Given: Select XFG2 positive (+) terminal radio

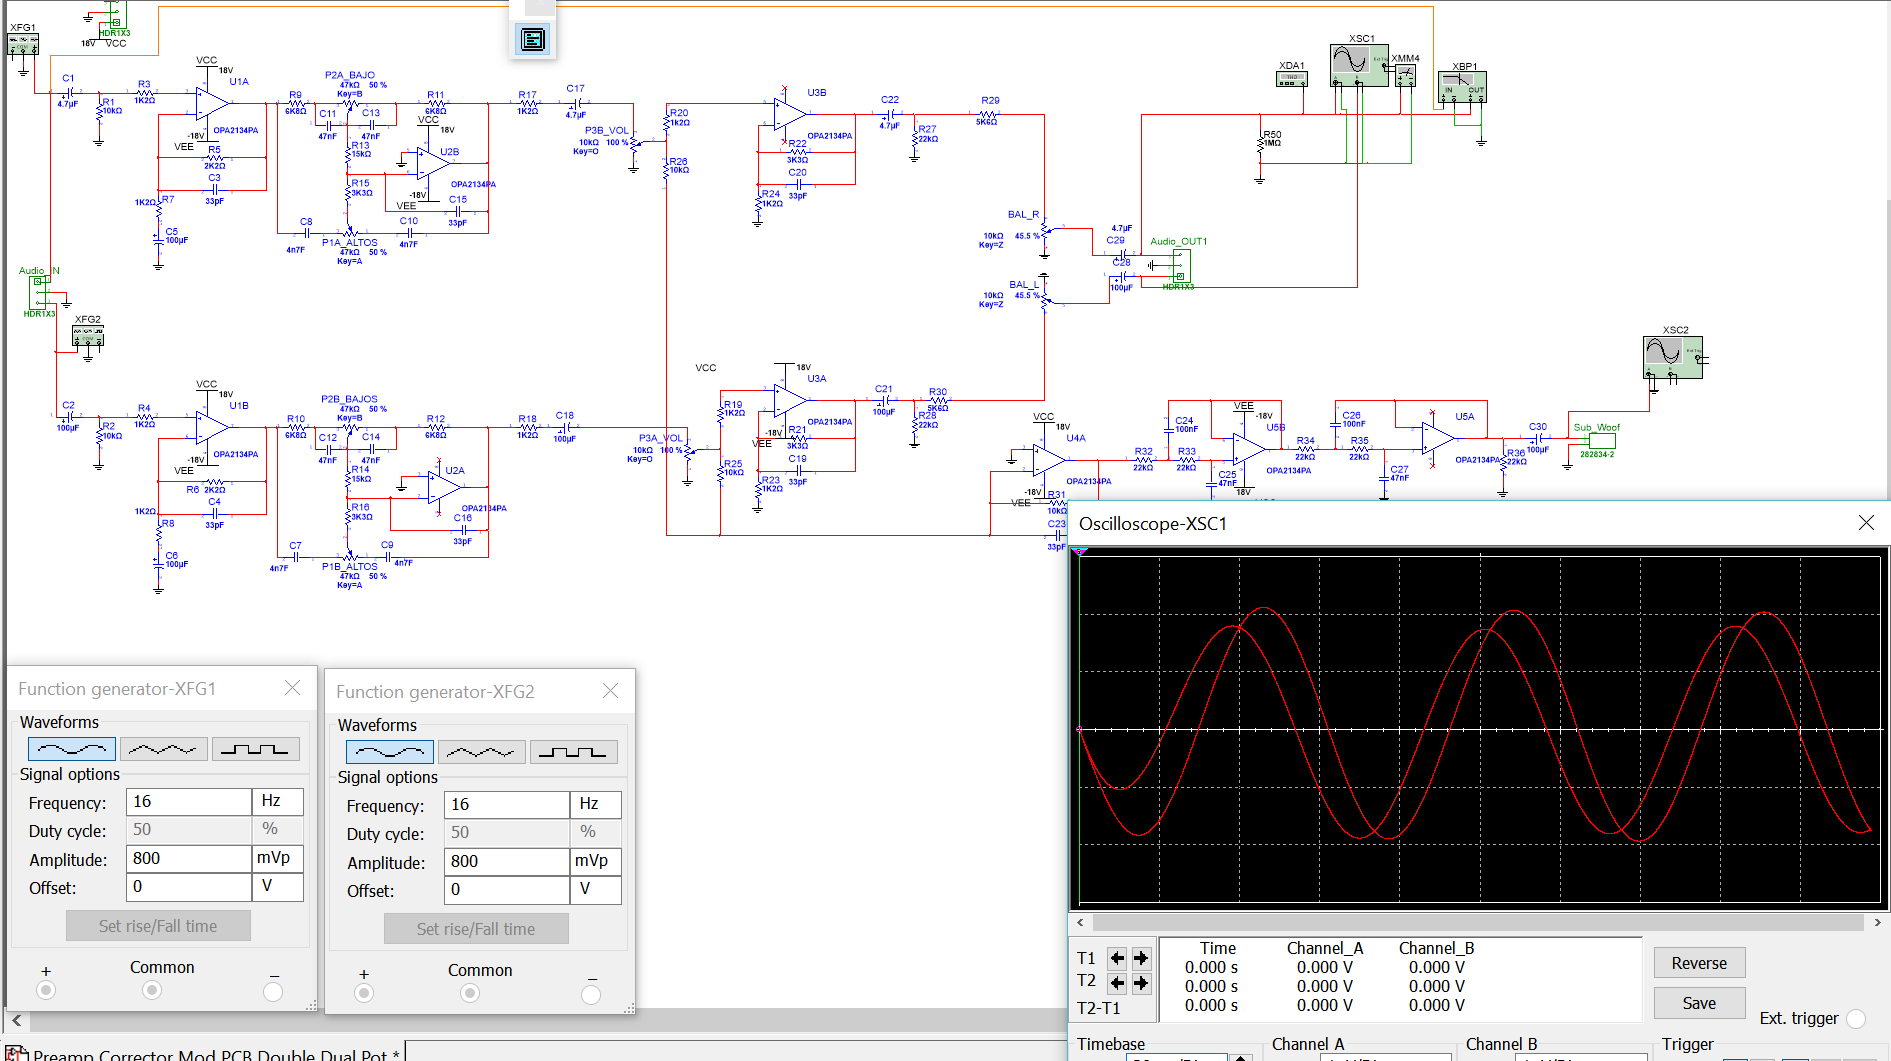Looking at the screenshot, I should (364, 993).
